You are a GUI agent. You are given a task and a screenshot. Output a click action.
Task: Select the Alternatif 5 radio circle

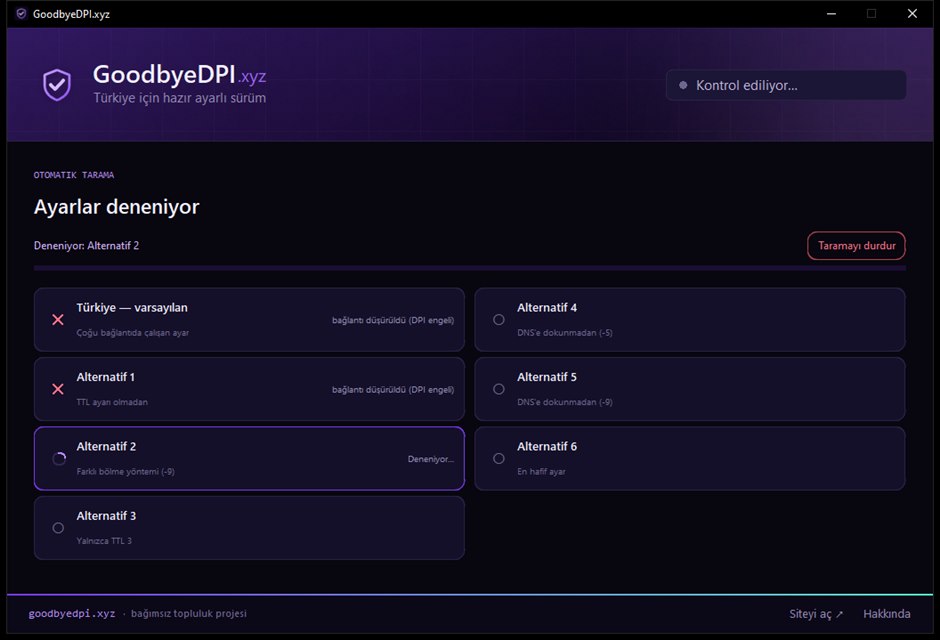pos(499,389)
